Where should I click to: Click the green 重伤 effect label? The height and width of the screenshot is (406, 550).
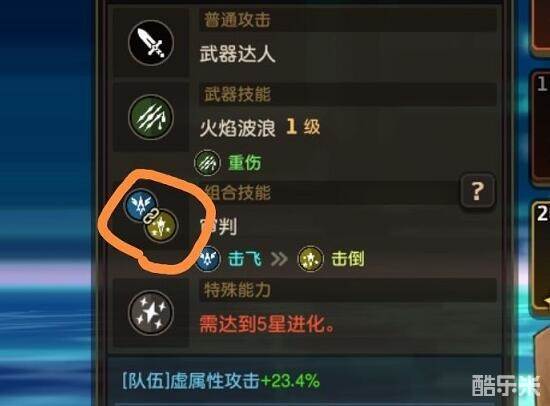(x=245, y=163)
